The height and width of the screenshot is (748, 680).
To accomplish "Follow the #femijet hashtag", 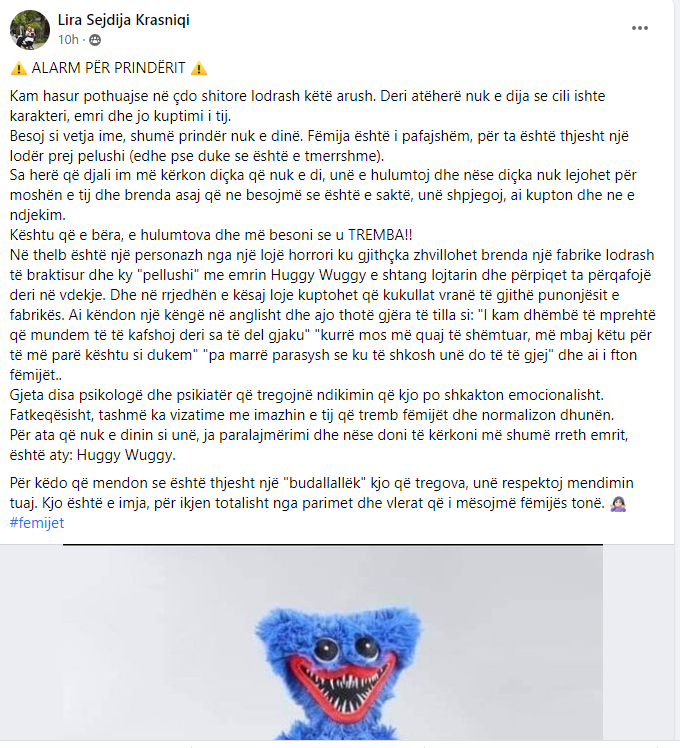I will 37,523.
